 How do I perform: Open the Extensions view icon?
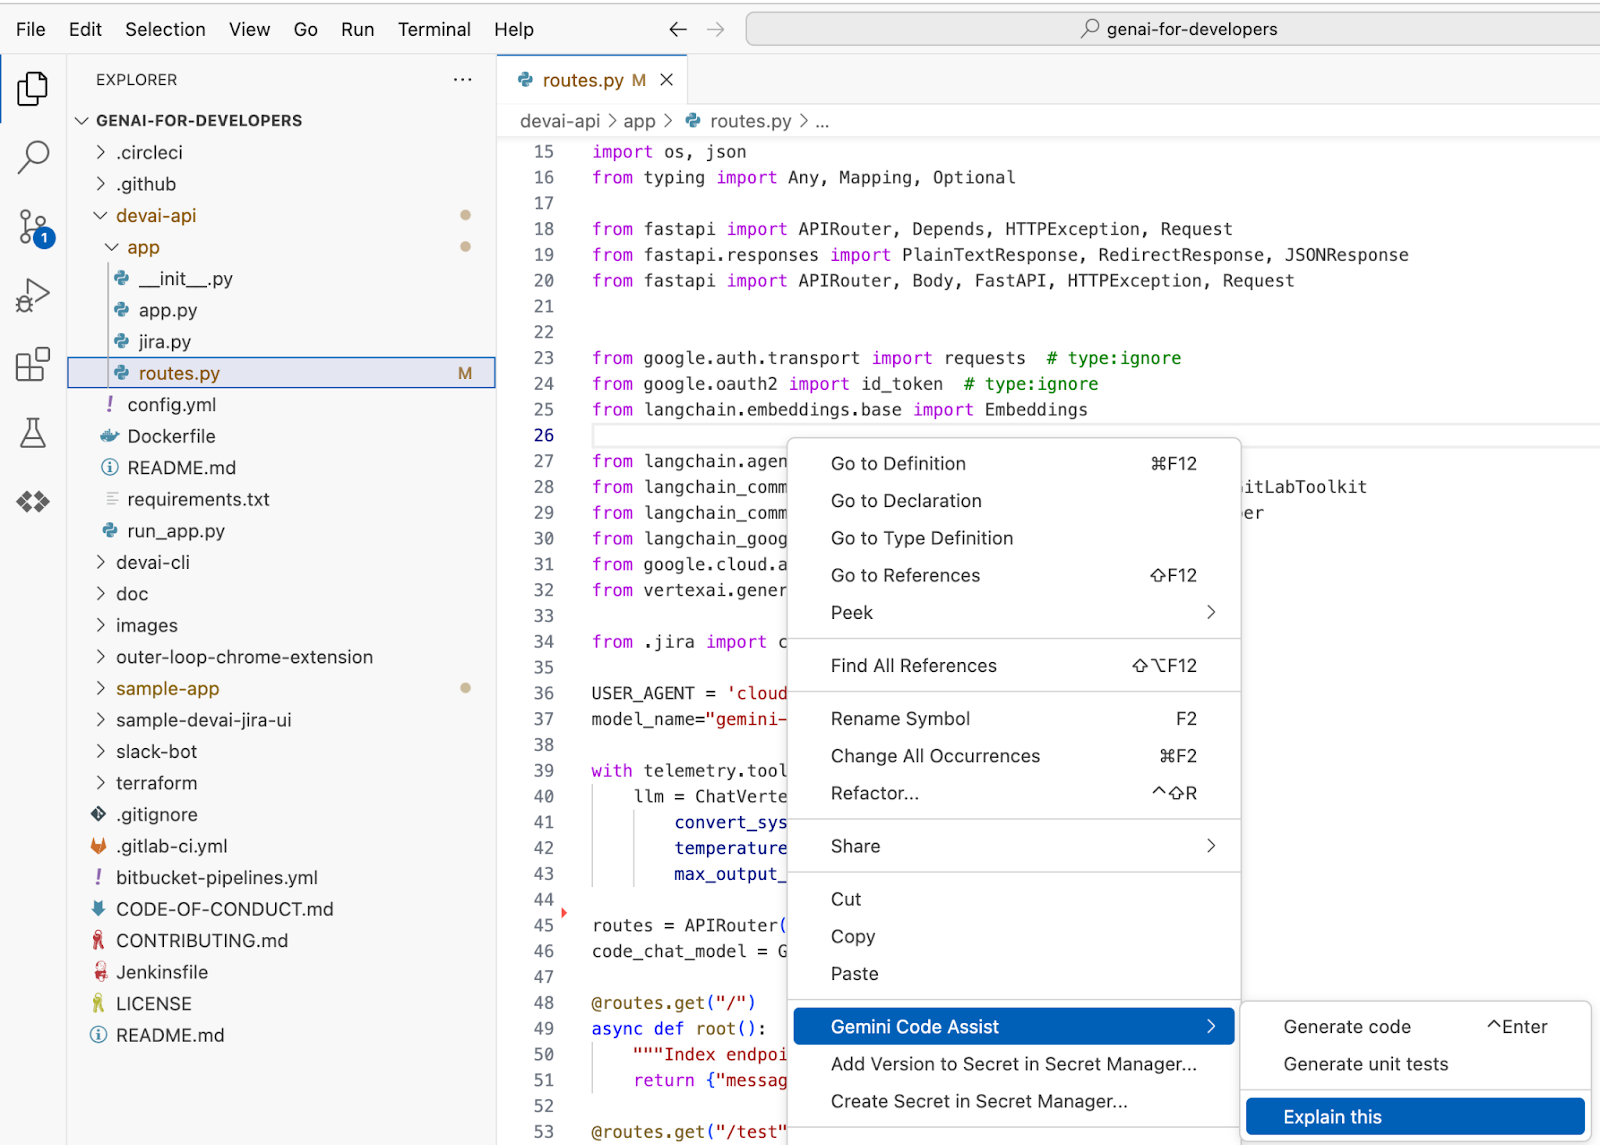32,365
